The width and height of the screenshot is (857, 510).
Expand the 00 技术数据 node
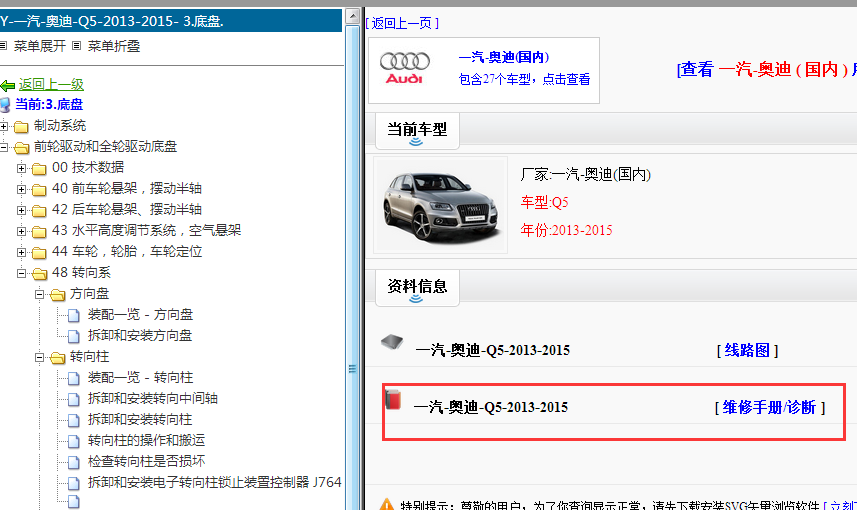[x=21, y=168]
